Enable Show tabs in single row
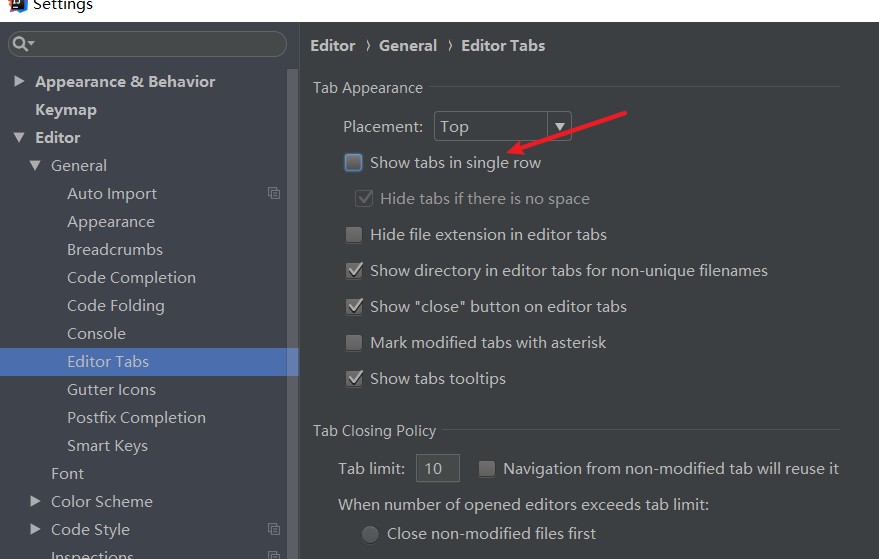This screenshot has width=879, height=559. coord(354,162)
